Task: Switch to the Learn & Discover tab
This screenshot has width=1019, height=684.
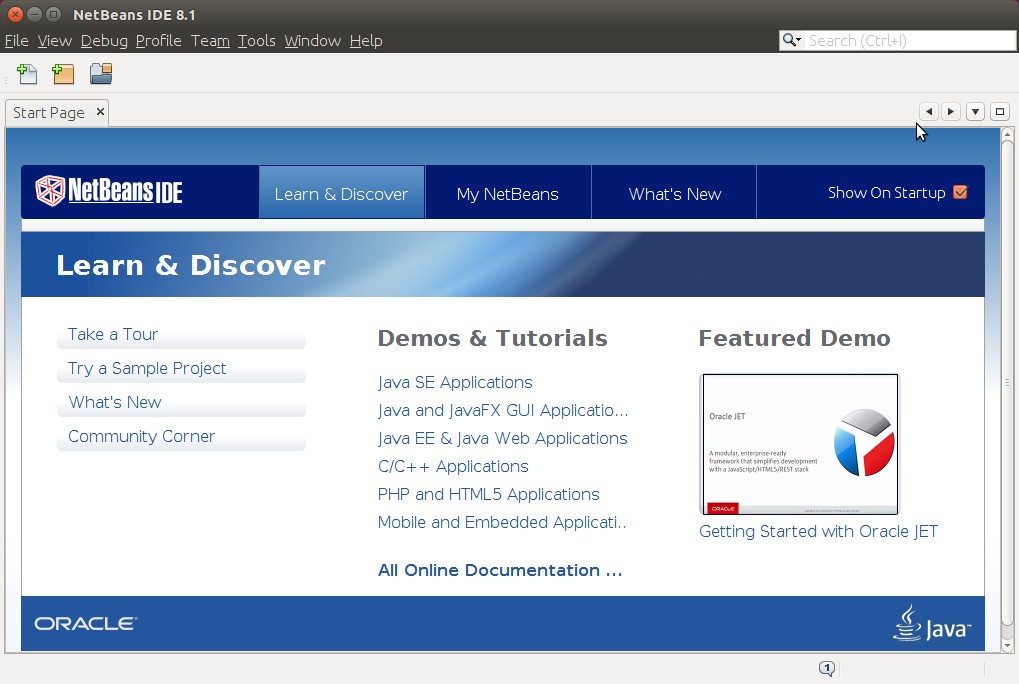Action: coord(341,193)
